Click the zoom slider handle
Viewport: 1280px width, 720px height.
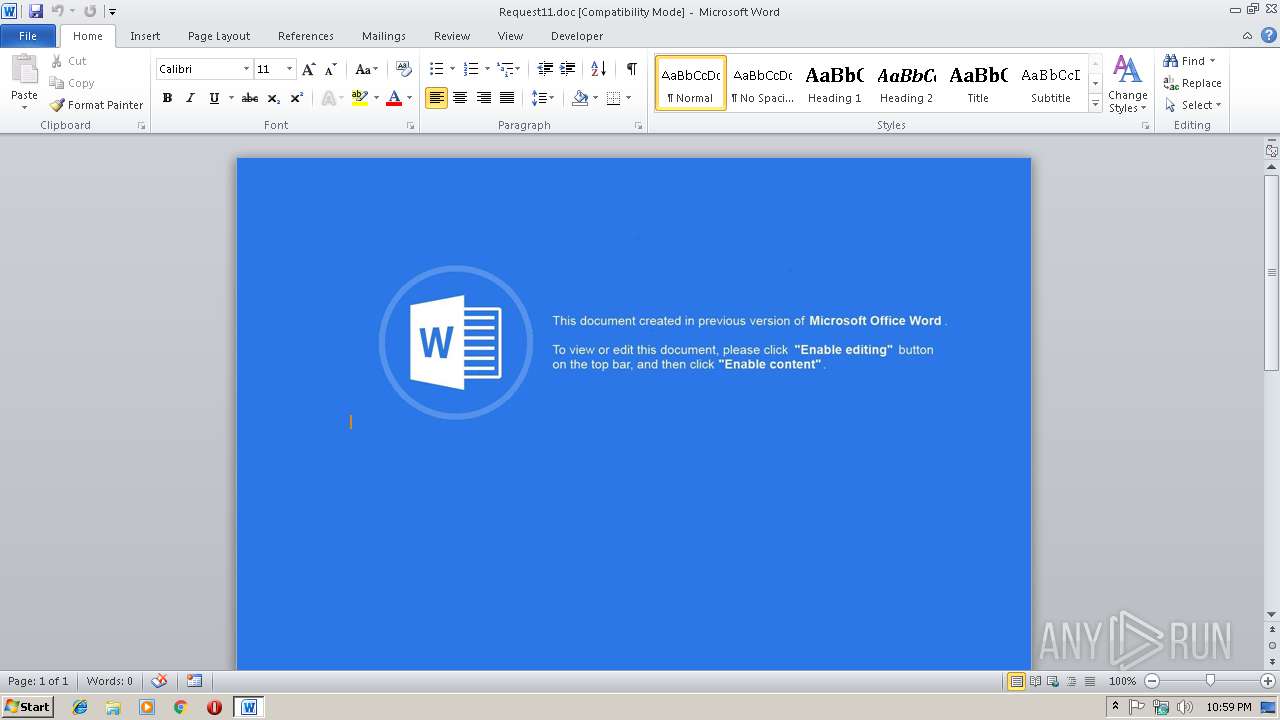pos(1210,681)
